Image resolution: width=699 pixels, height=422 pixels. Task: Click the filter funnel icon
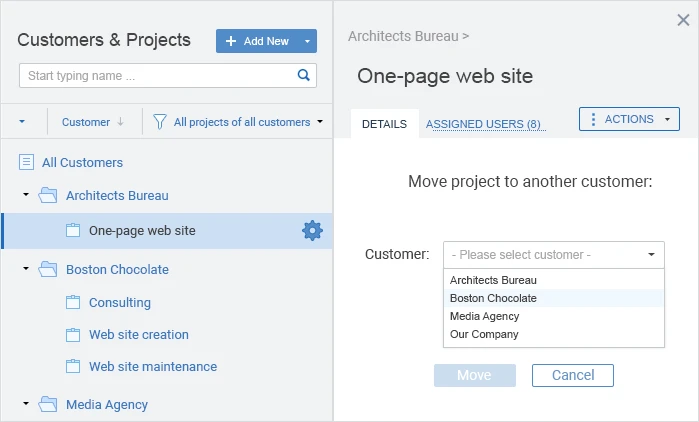click(159, 122)
